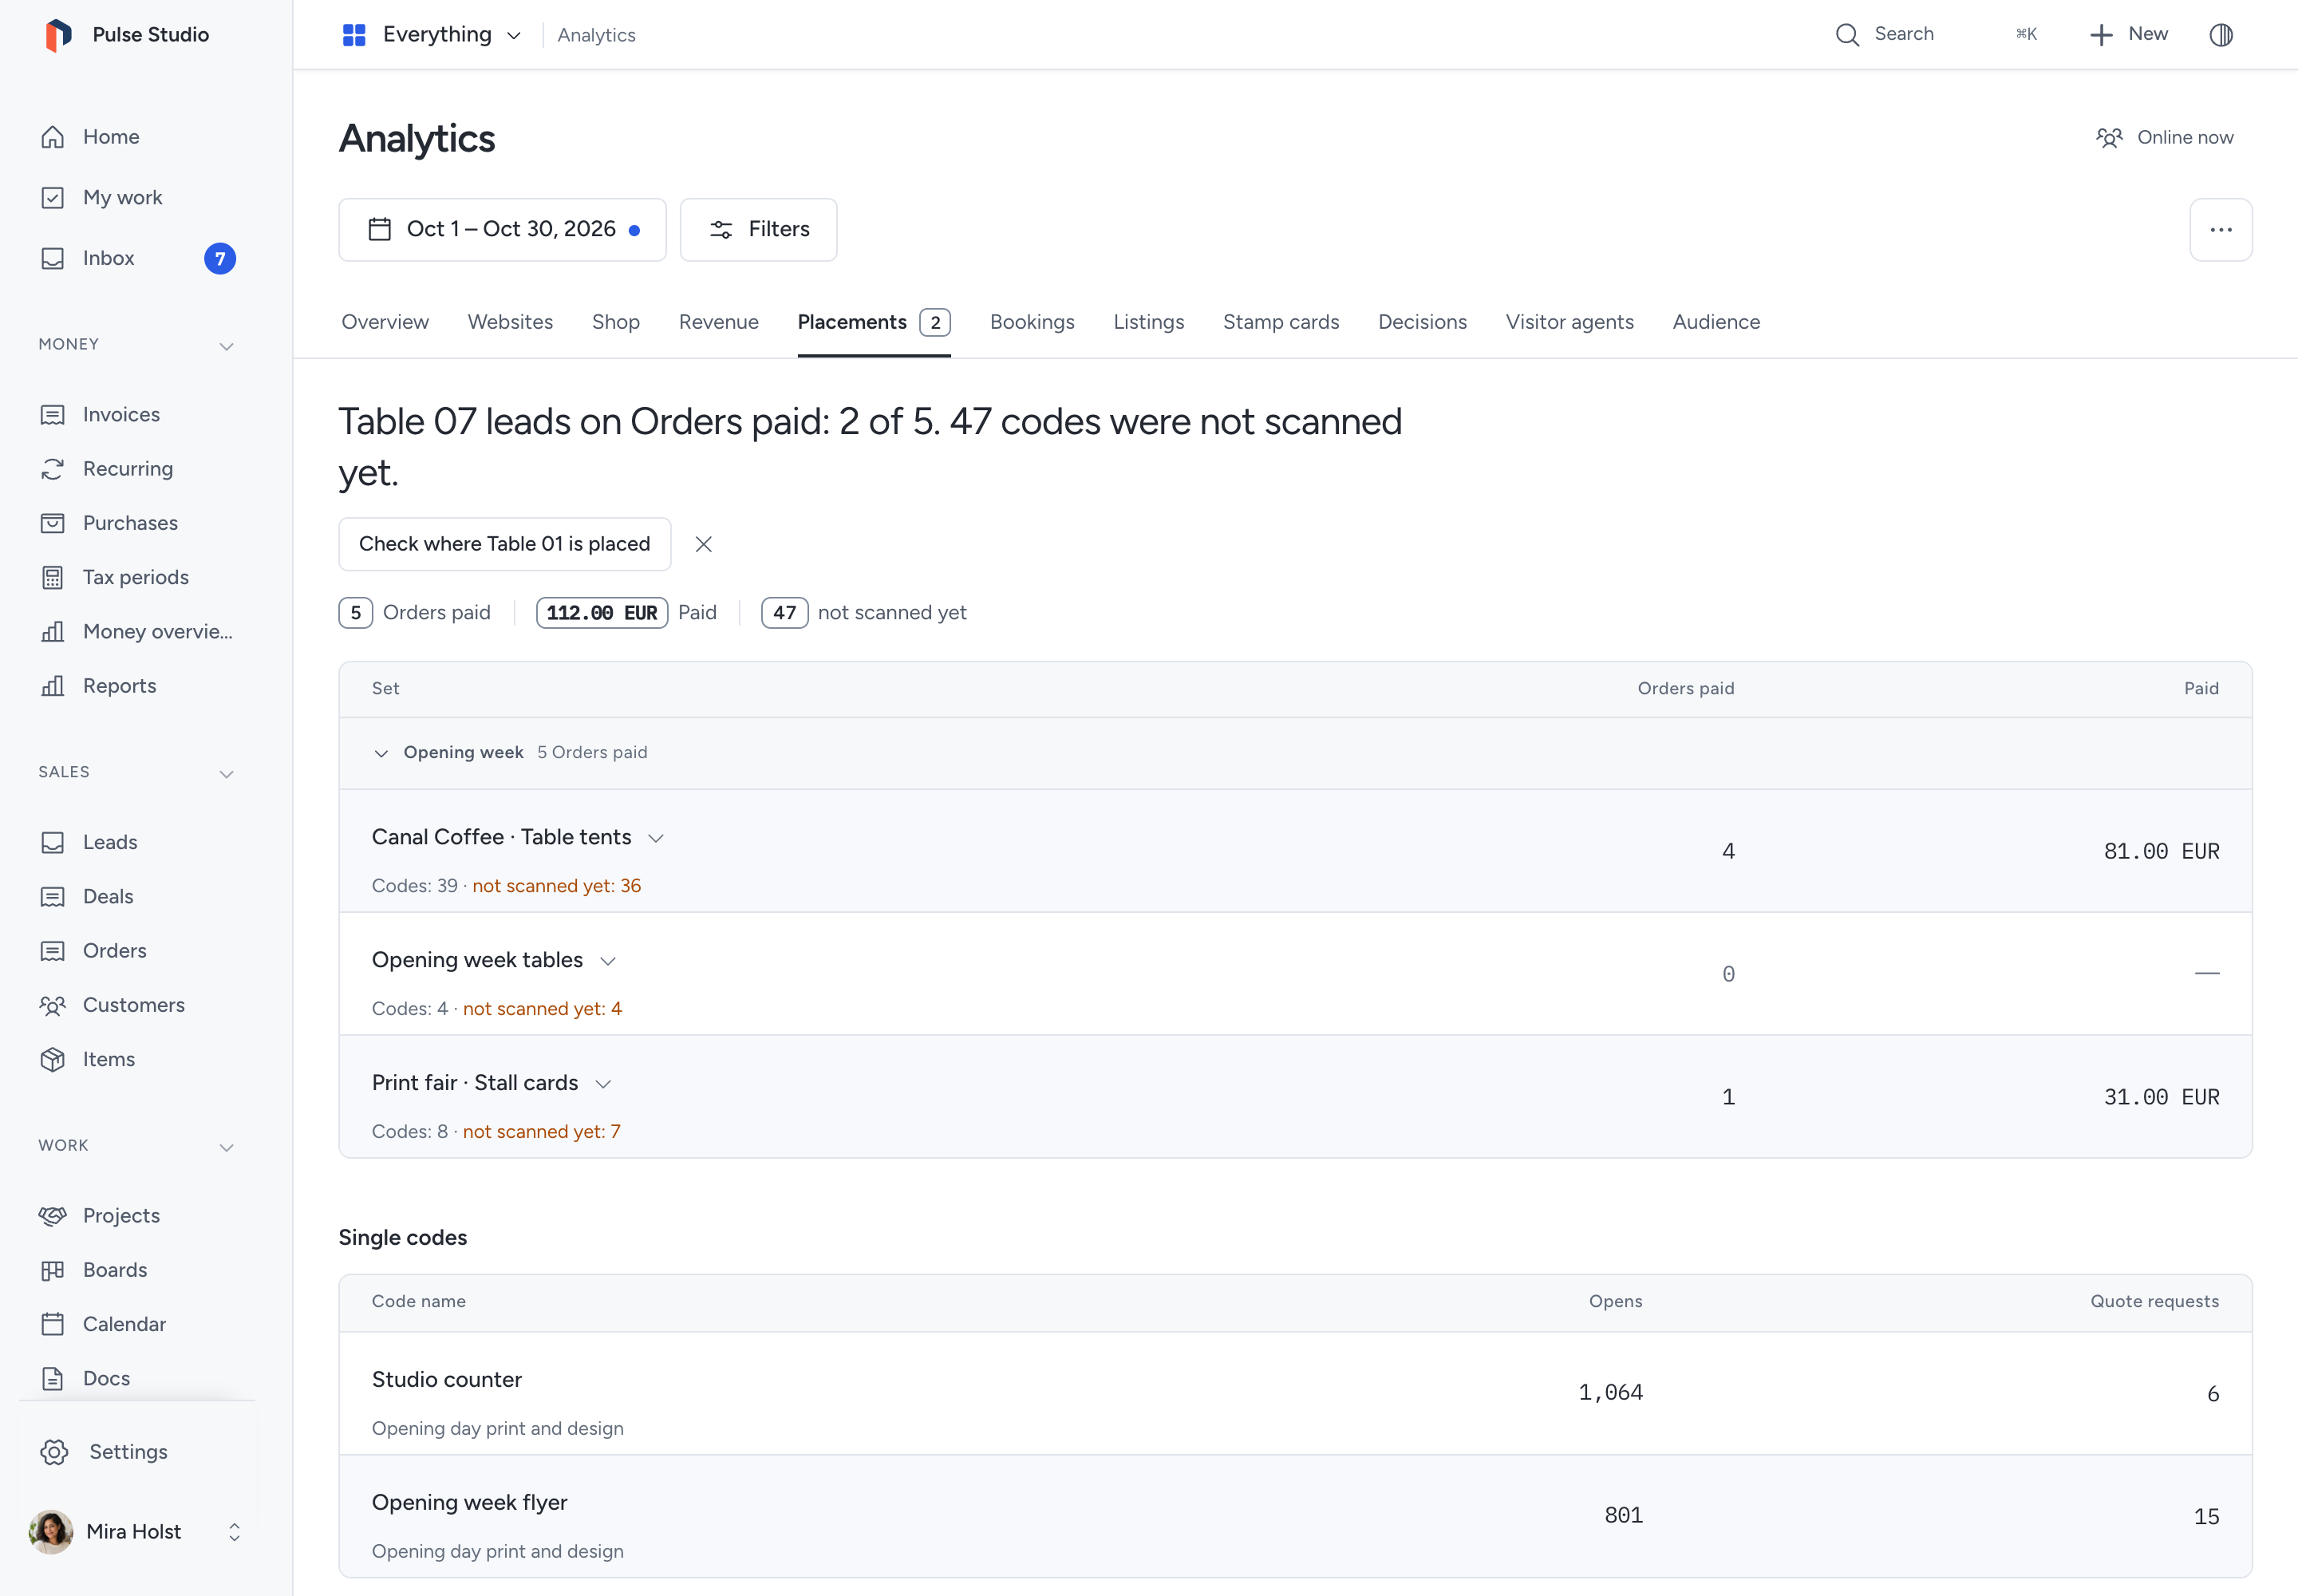Click the Opens column header
2298x1596 pixels.
coord(1616,1302)
